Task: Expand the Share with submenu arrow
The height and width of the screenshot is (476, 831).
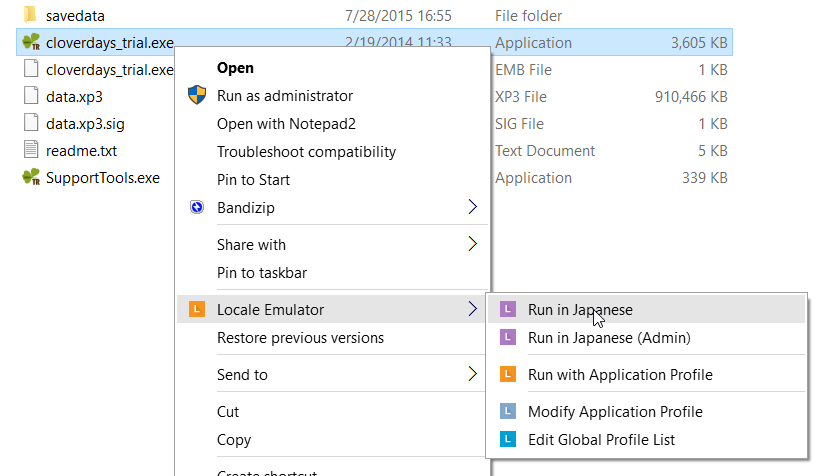Action: [472, 245]
